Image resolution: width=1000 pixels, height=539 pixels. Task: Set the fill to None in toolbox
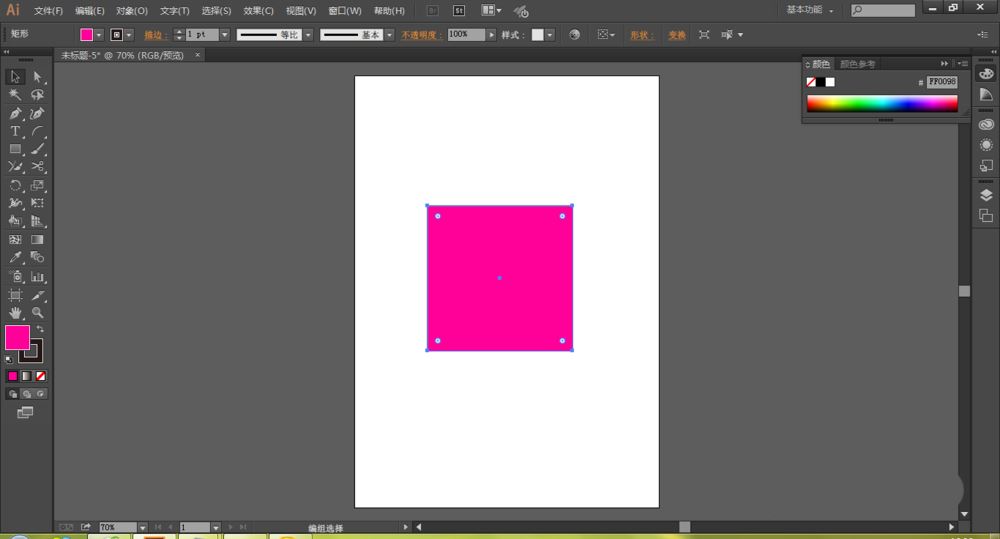pos(41,376)
